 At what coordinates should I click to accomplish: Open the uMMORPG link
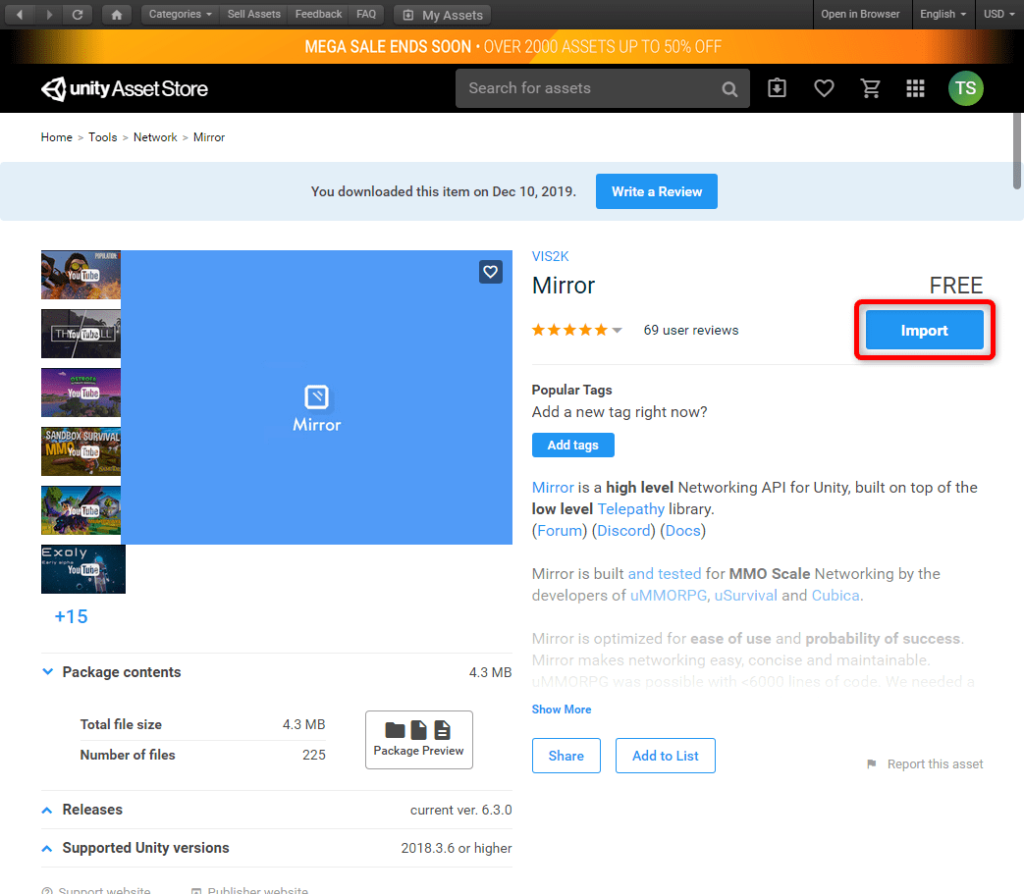point(668,596)
